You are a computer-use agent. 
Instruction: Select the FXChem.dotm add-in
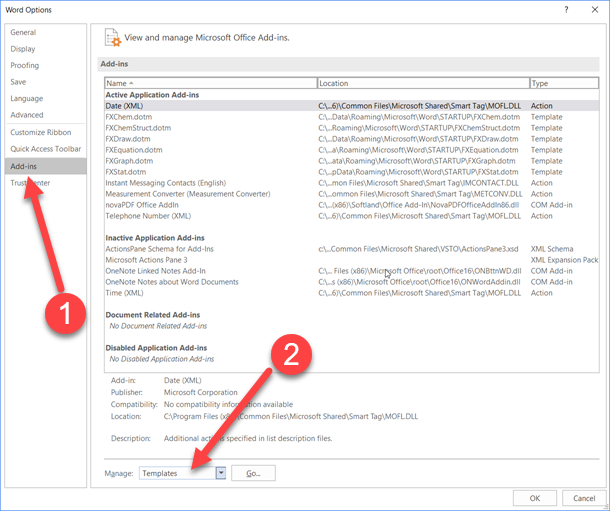[x=352, y=117]
